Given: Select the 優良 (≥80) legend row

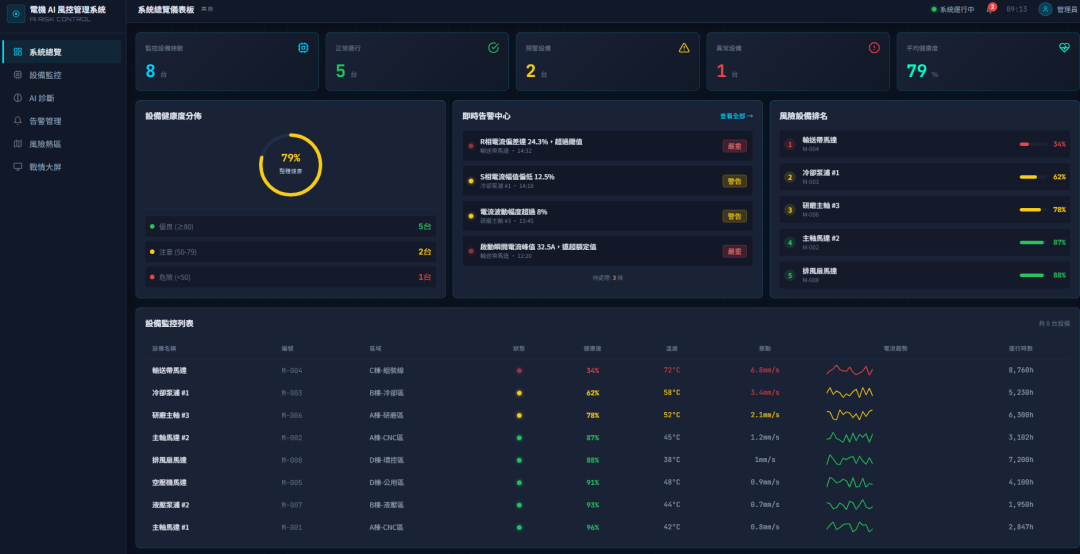Looking at the screenshot, I should click(291, 227).
